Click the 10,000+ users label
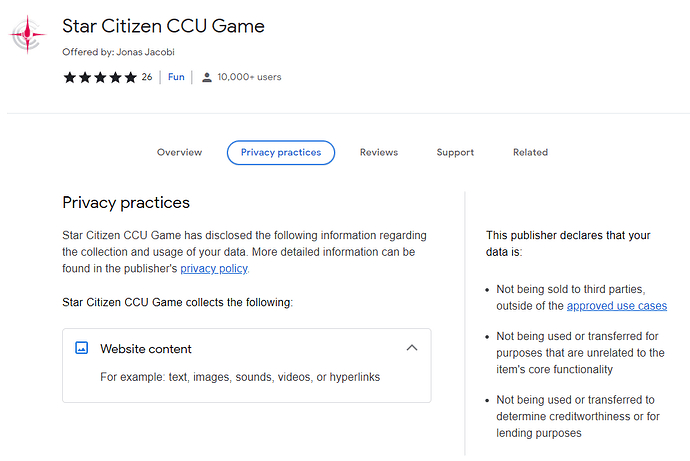 tap(249, 77)
